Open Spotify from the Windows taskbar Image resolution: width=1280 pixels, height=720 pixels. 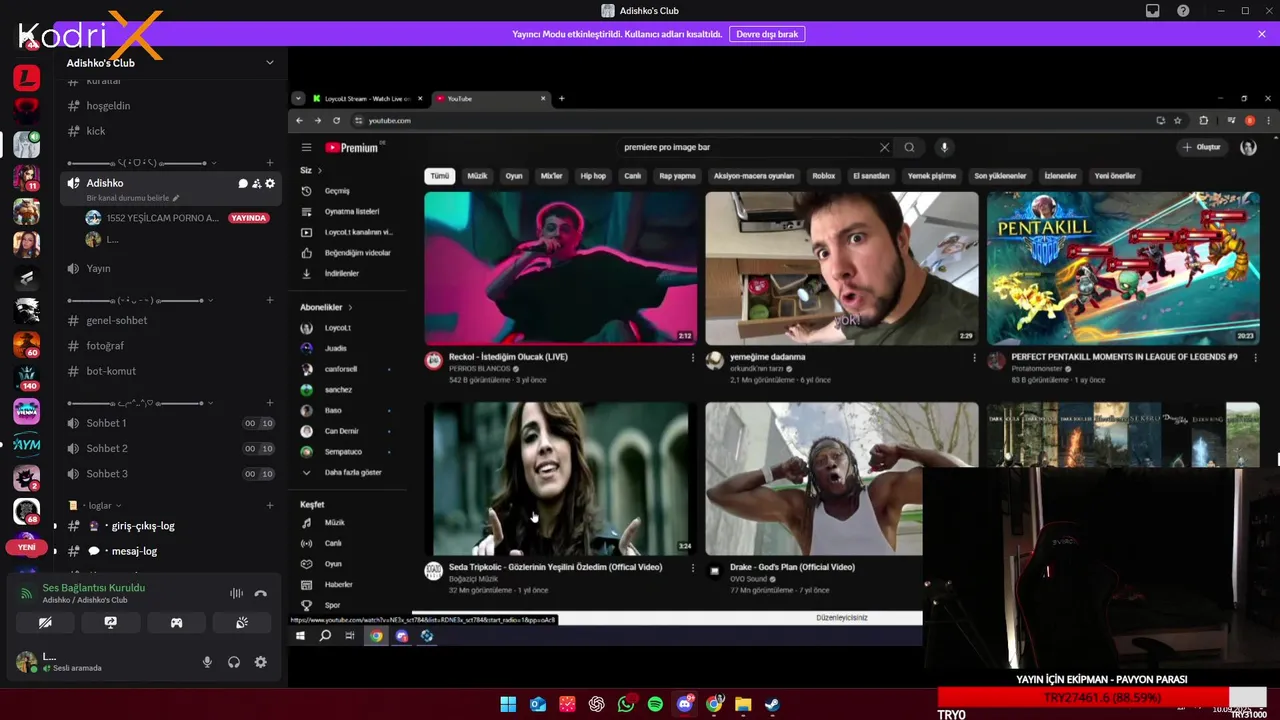coord(655,704)
